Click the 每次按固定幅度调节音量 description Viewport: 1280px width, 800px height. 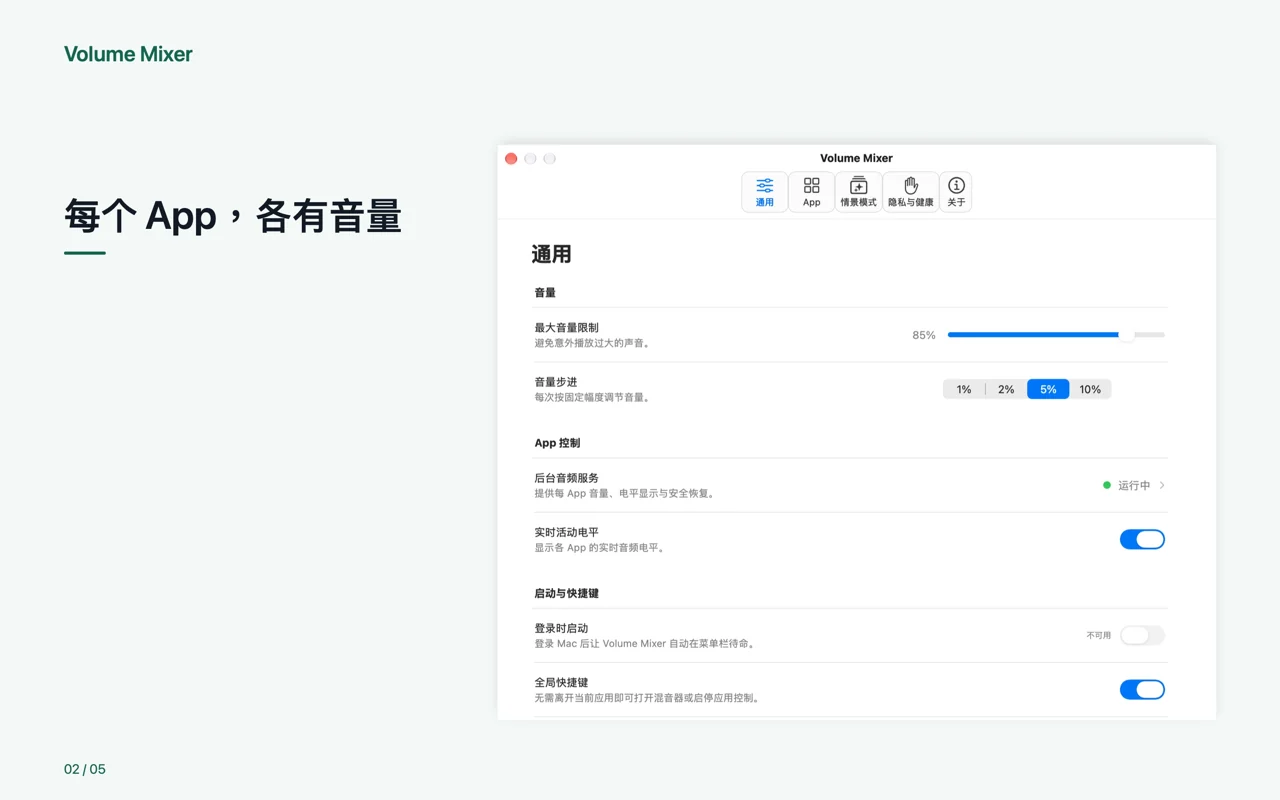pyautogui.click(x=593, y=397)
